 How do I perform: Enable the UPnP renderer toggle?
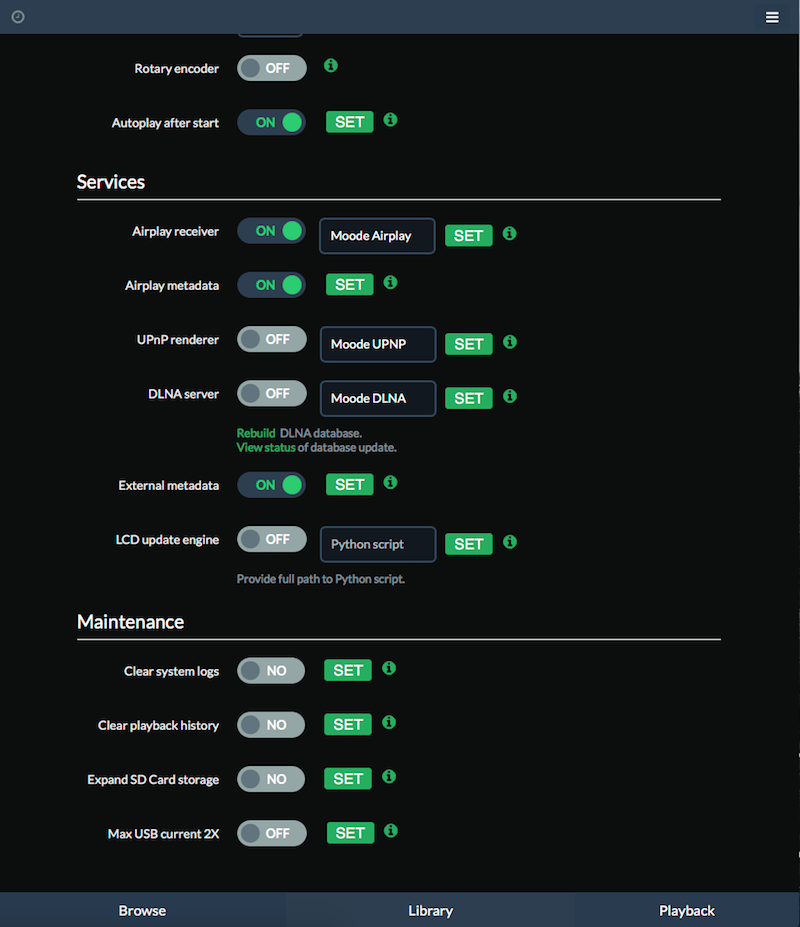271,339
